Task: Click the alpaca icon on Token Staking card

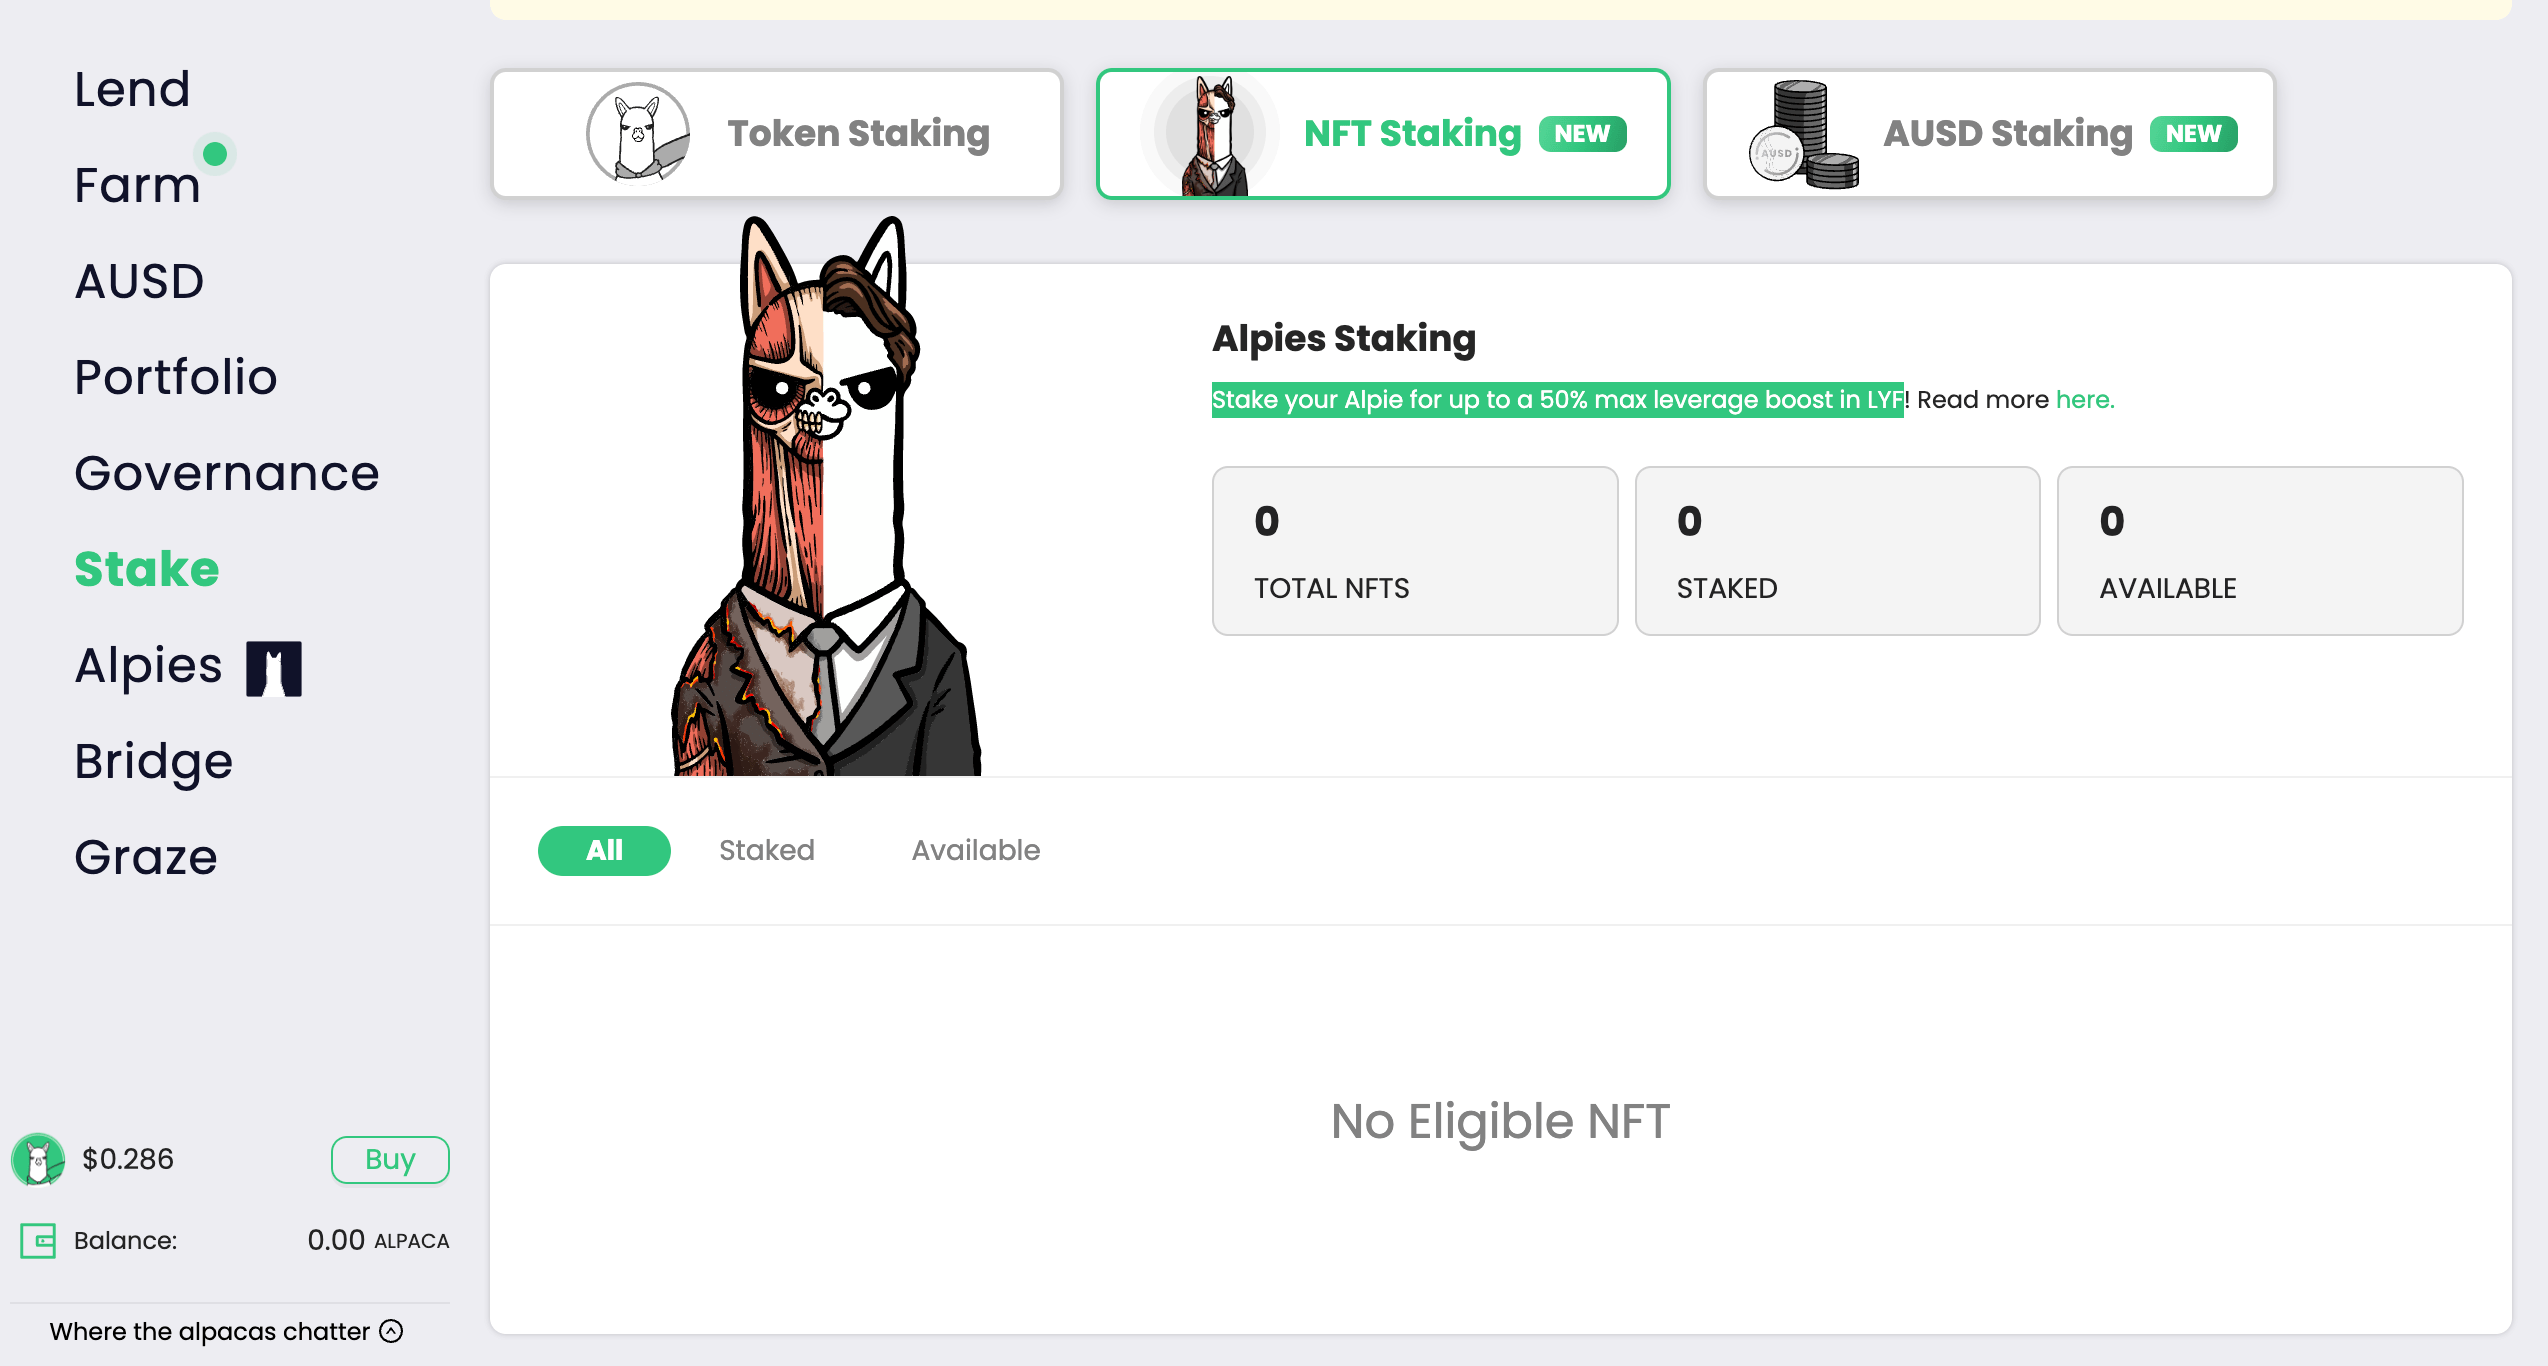Action: [x=637, y=133]
